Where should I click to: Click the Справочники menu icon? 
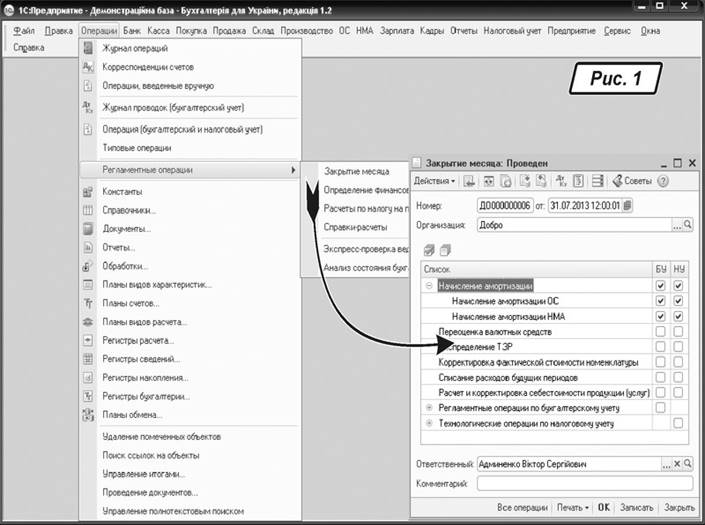(88, 210)
